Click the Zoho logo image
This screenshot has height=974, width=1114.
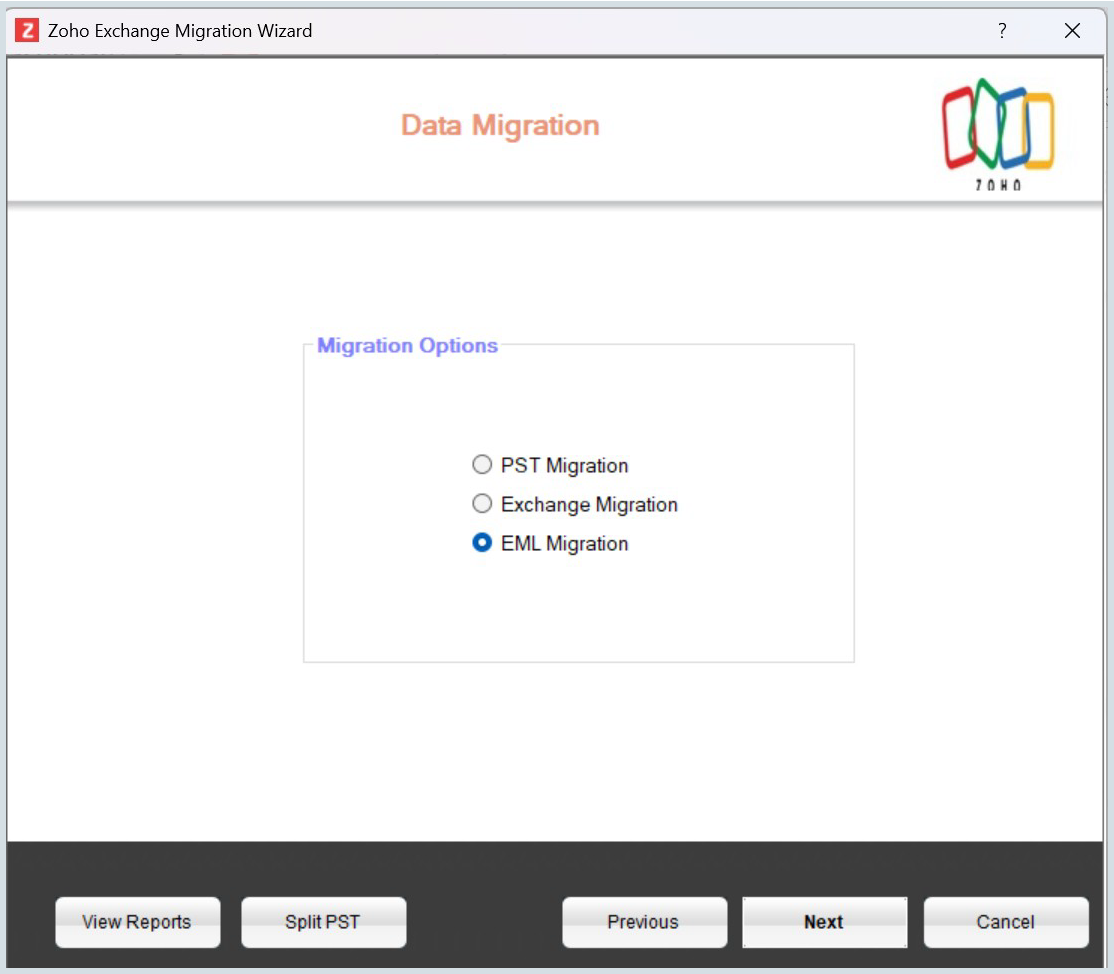pos(998,134)
